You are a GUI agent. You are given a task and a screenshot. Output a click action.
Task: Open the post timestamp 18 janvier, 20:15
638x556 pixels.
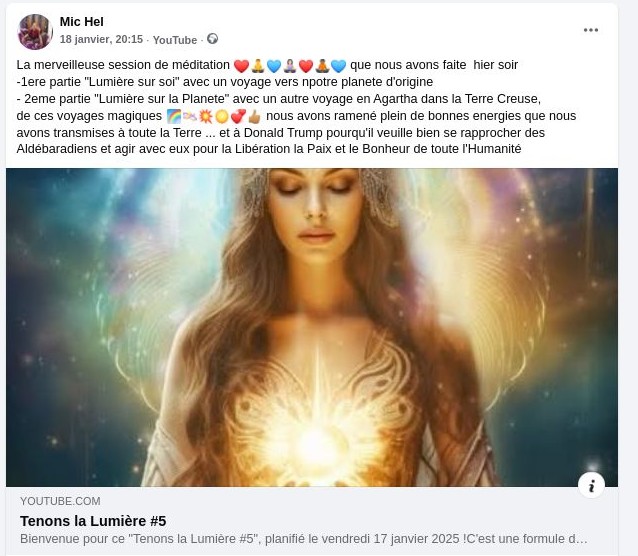(101, 39)
